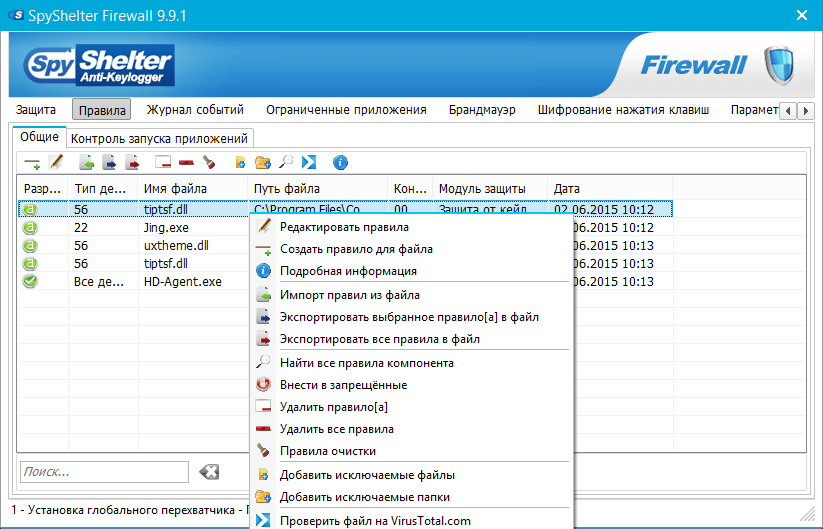Open the 'Контроль запуска приложений' sub-tab
The image size is (823, 529).
(x=159, y=139)
